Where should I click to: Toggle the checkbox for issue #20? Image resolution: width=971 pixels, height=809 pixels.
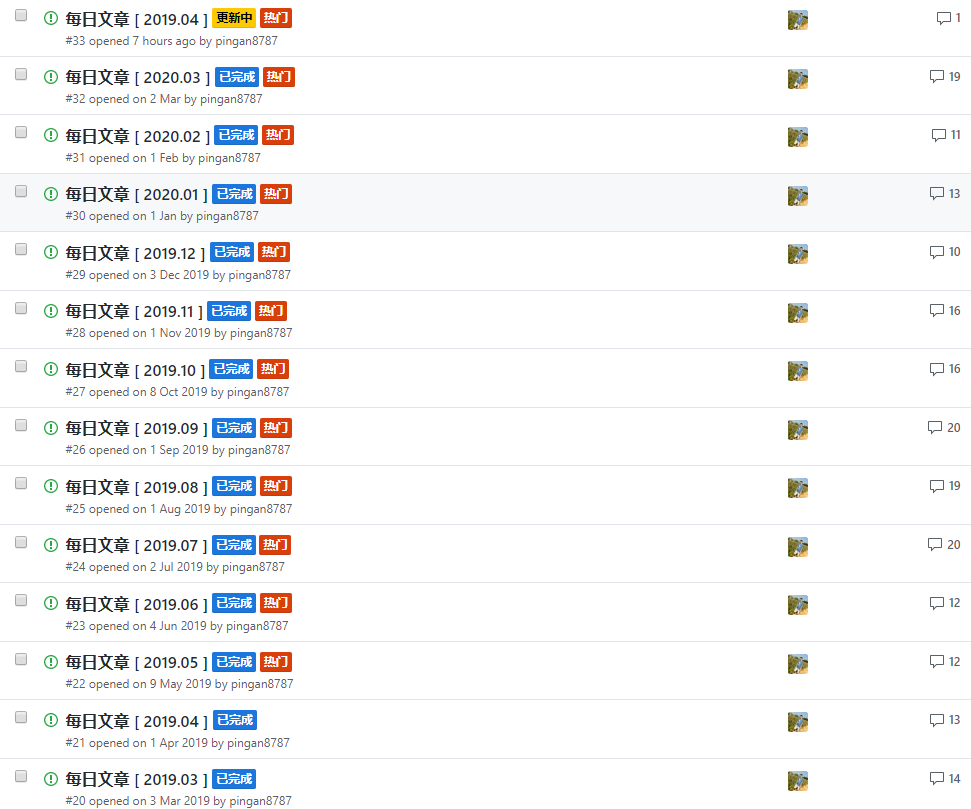21,776
